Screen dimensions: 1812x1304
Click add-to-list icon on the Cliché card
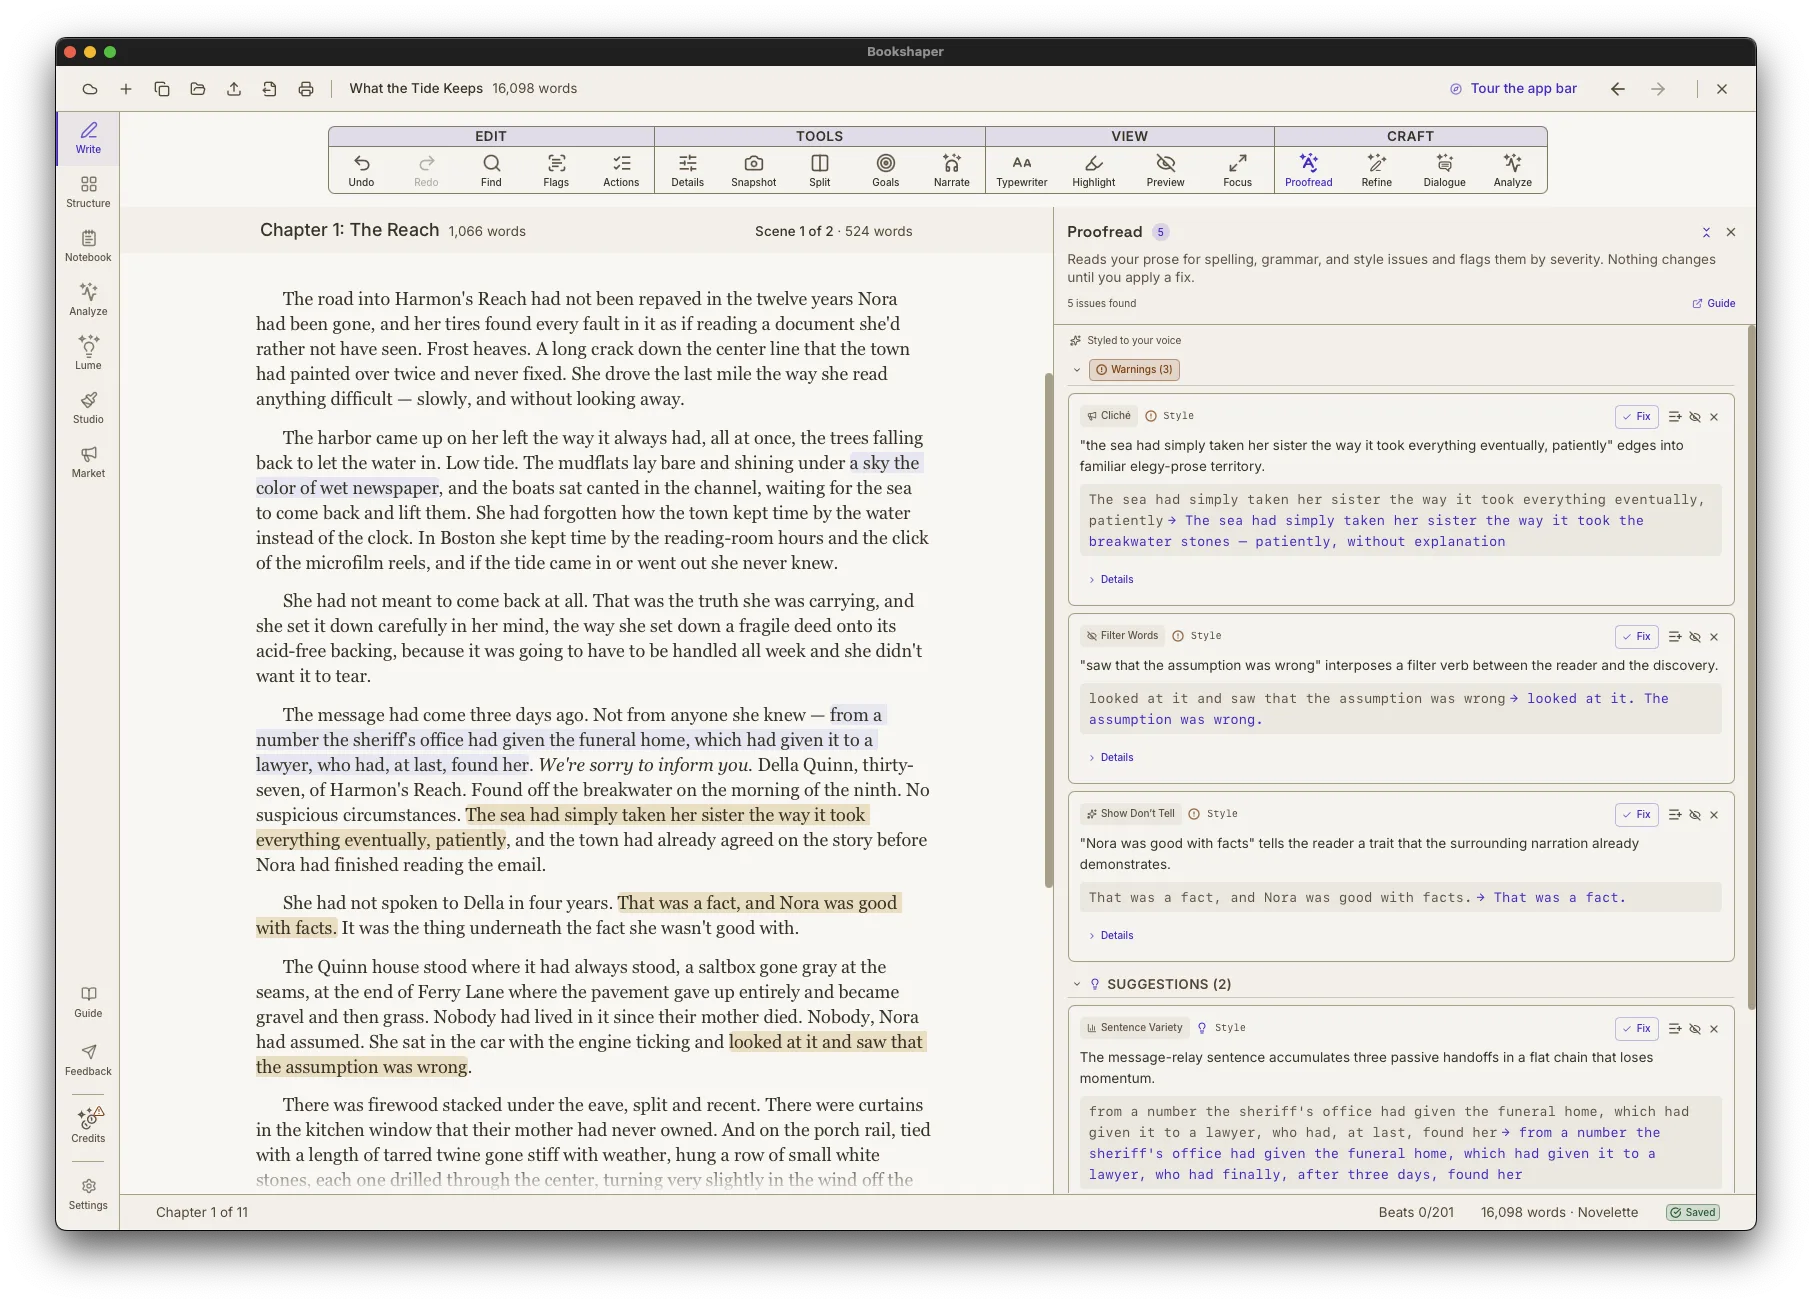coord(1675,417)
